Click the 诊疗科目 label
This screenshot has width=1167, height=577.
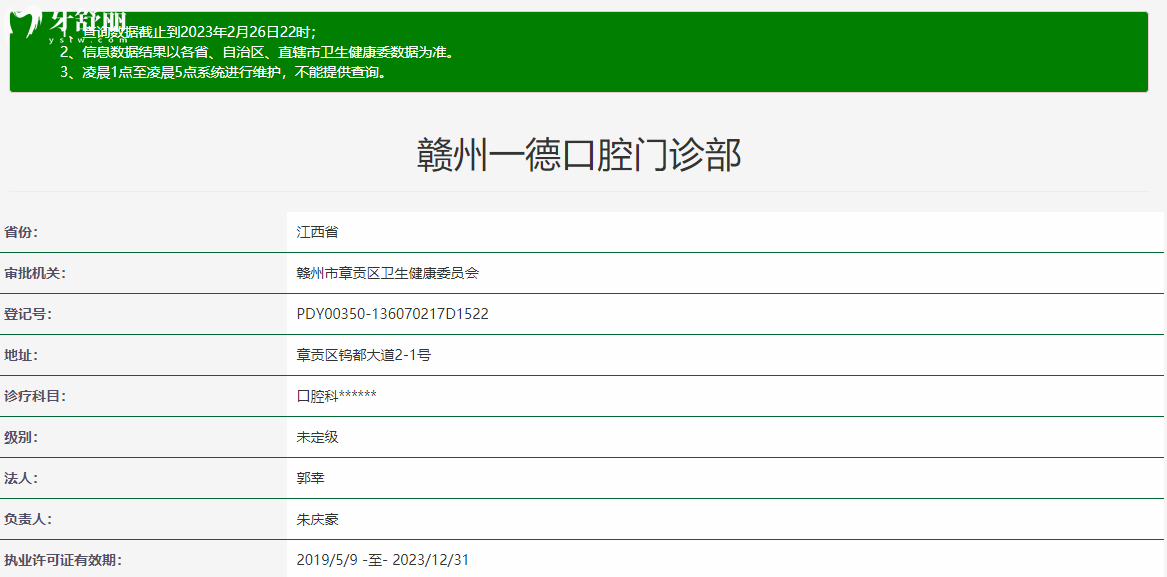pos(35,396)
